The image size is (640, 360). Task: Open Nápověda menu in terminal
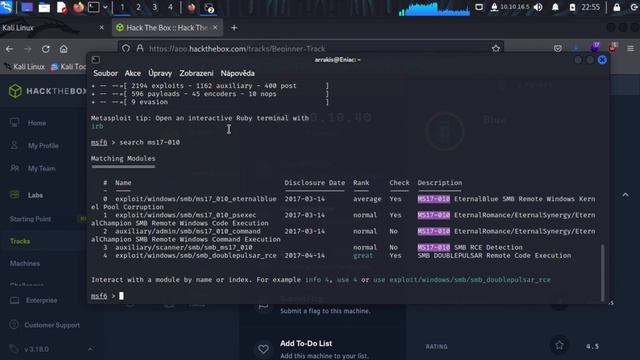click(x=238, y=73)
